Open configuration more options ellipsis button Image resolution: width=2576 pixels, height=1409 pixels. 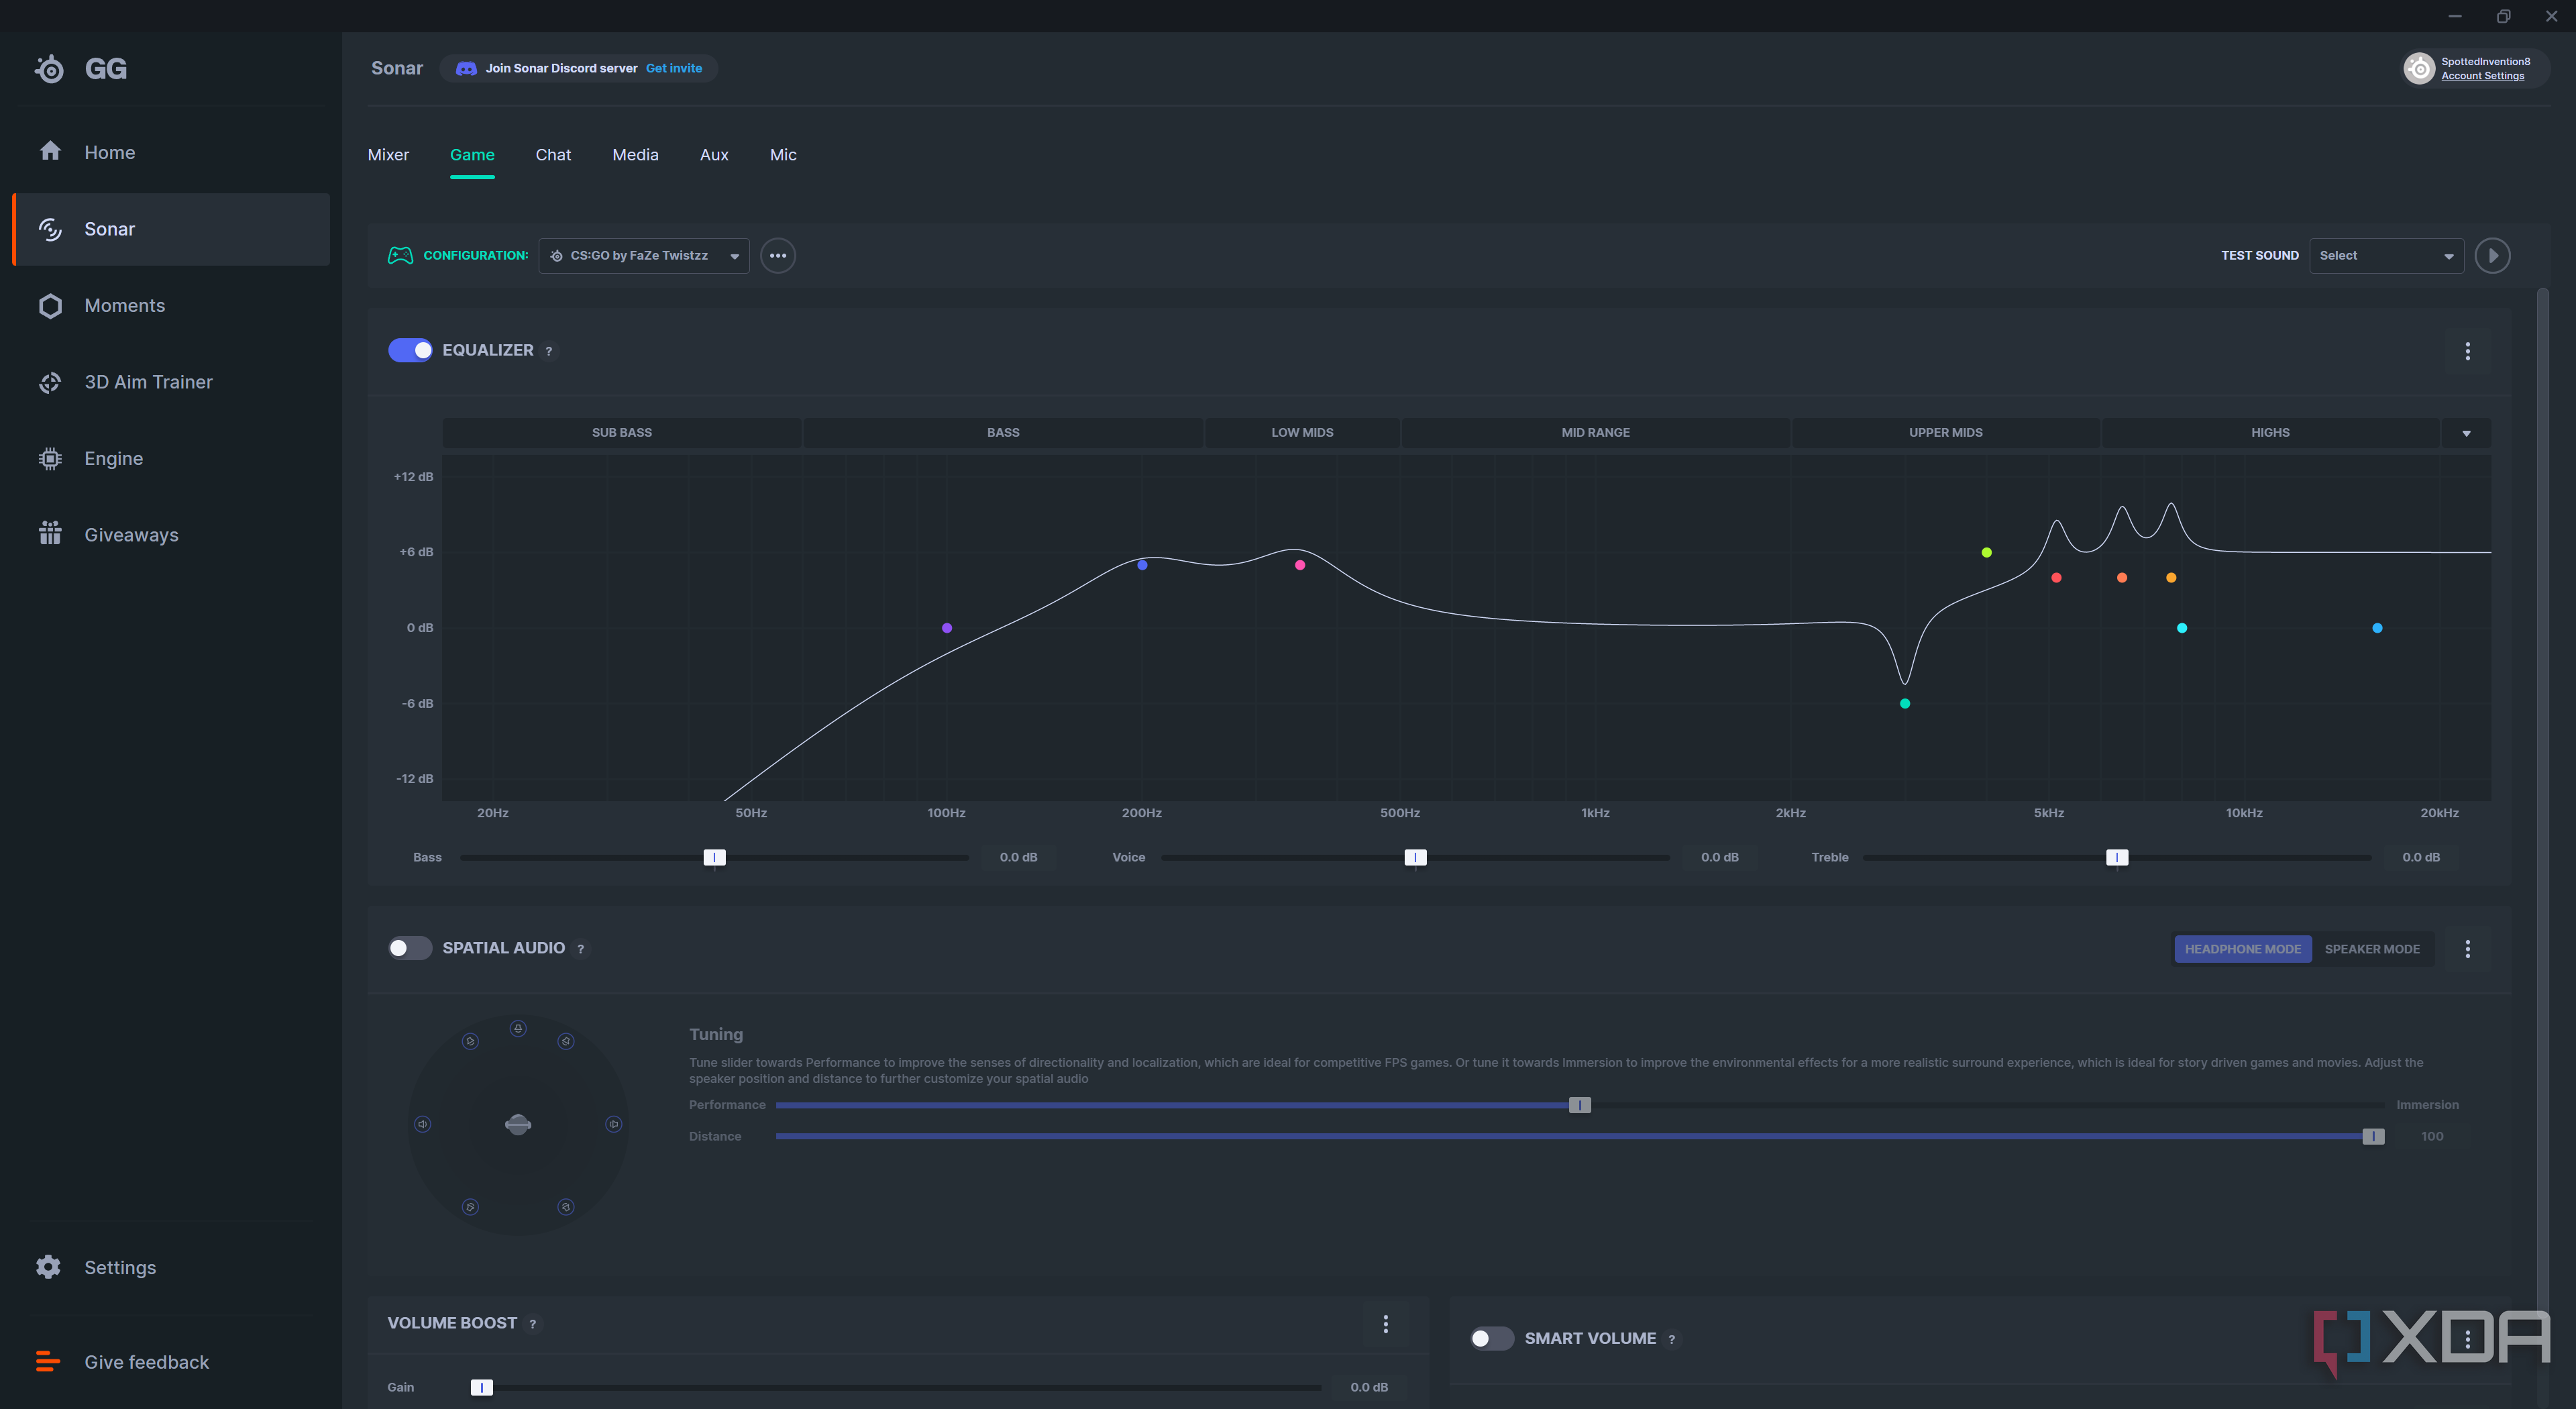tap(777, 255)
